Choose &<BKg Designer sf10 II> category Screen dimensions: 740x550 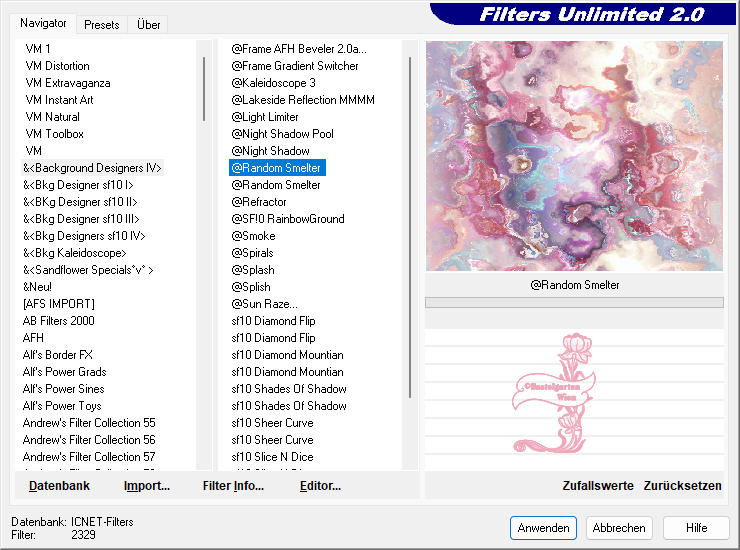click(80, 202)
